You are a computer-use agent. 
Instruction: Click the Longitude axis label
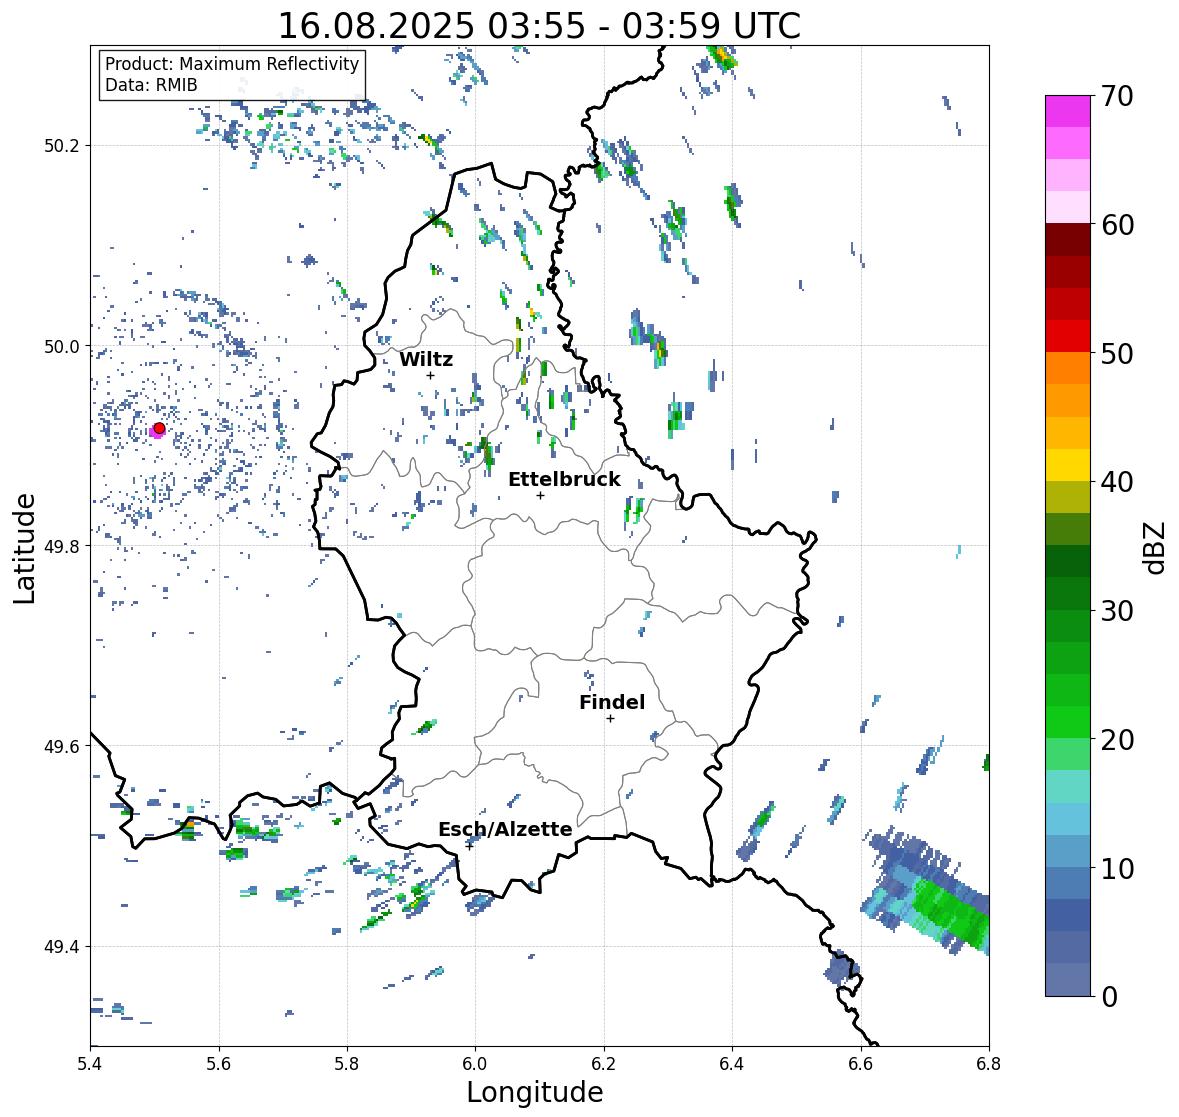[535, 1092]
